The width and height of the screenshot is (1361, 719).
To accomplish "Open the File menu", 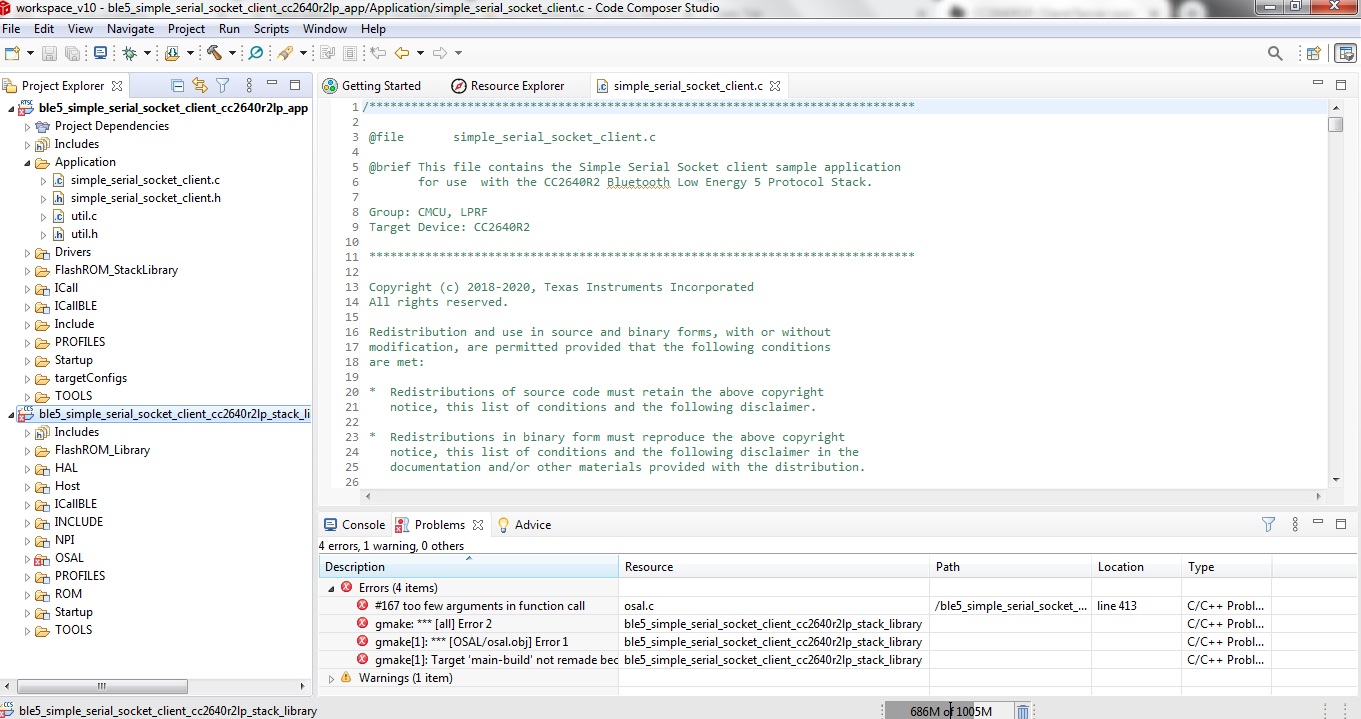I will 11,29.
